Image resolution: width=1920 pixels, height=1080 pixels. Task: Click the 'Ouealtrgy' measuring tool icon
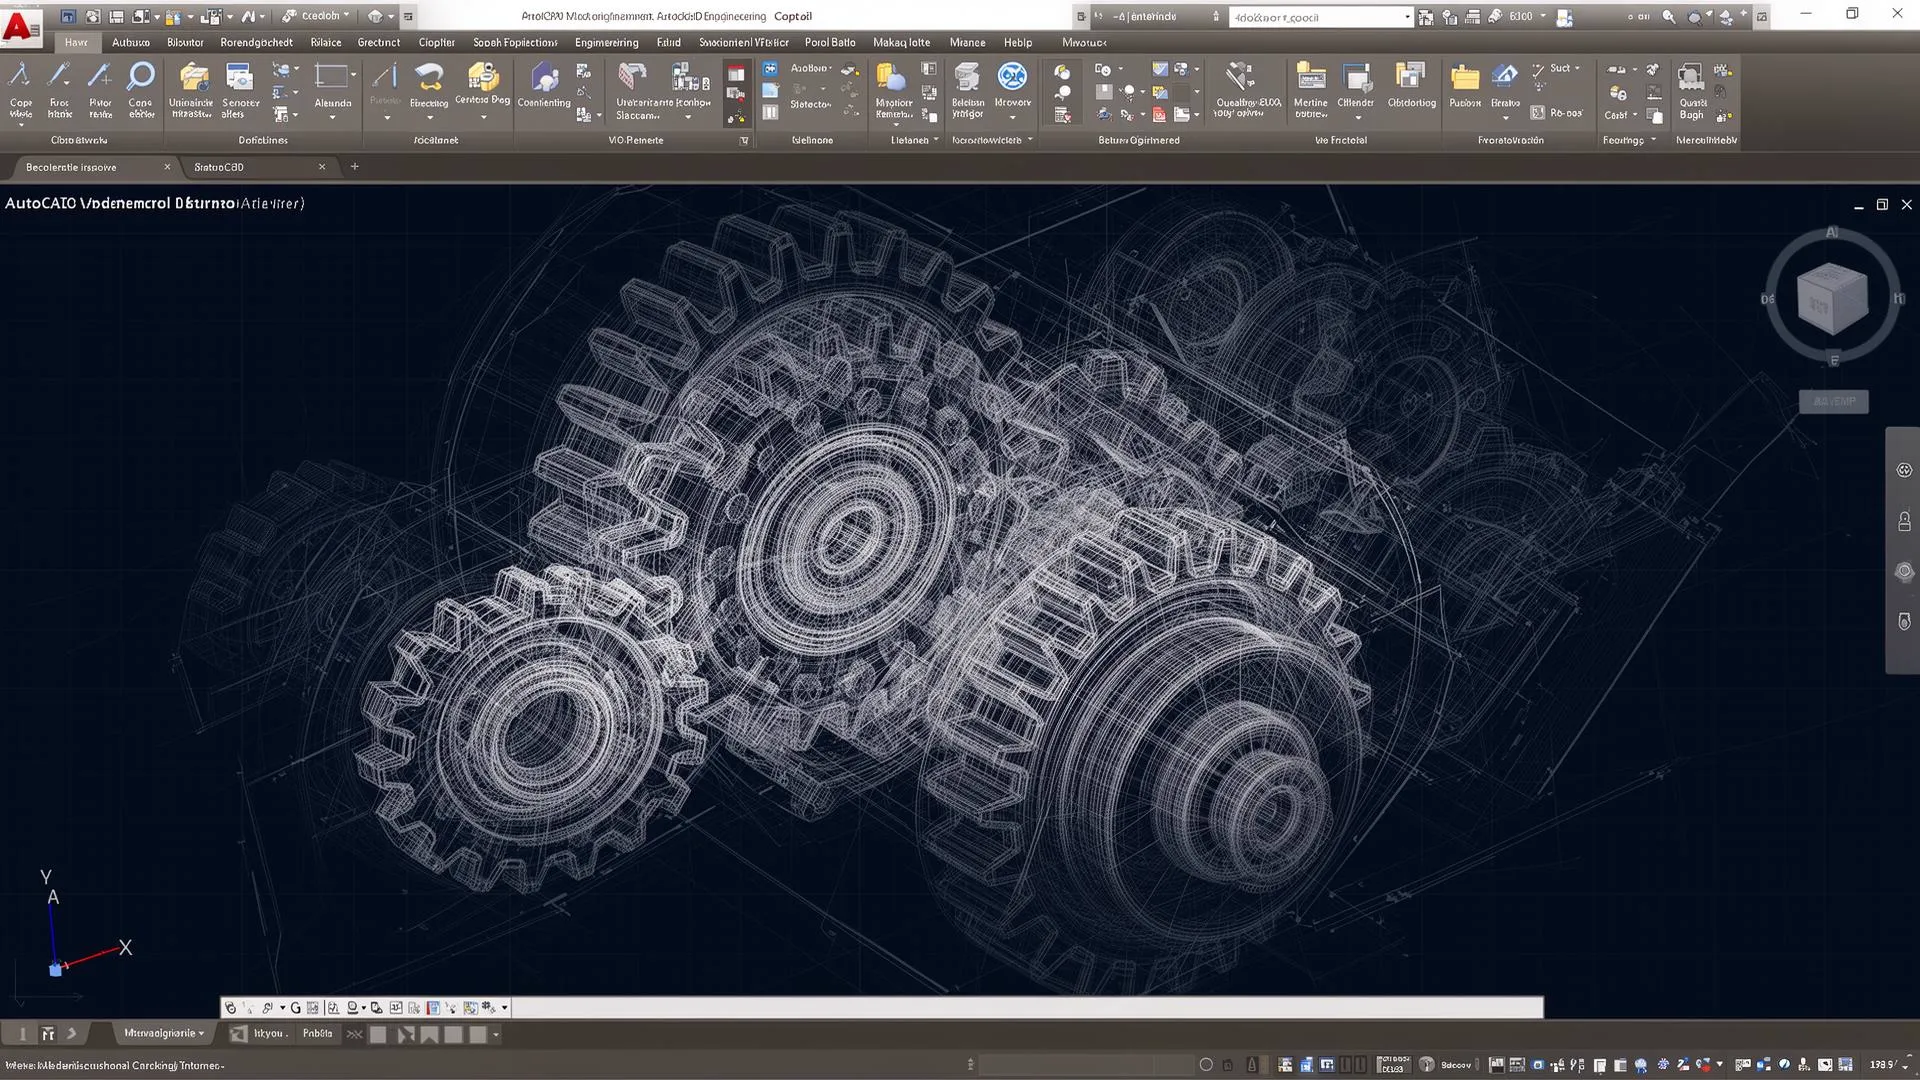tap(1240, 77)
